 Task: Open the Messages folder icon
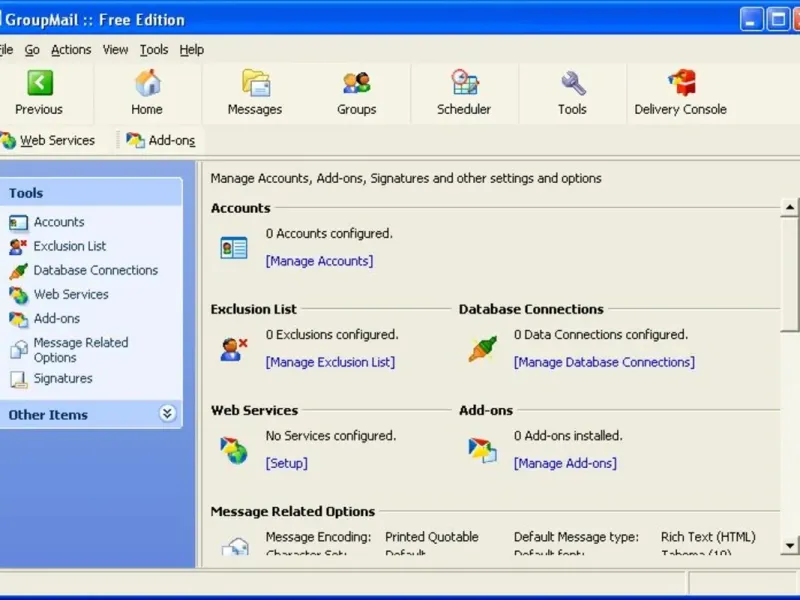(x=255, y=83)
